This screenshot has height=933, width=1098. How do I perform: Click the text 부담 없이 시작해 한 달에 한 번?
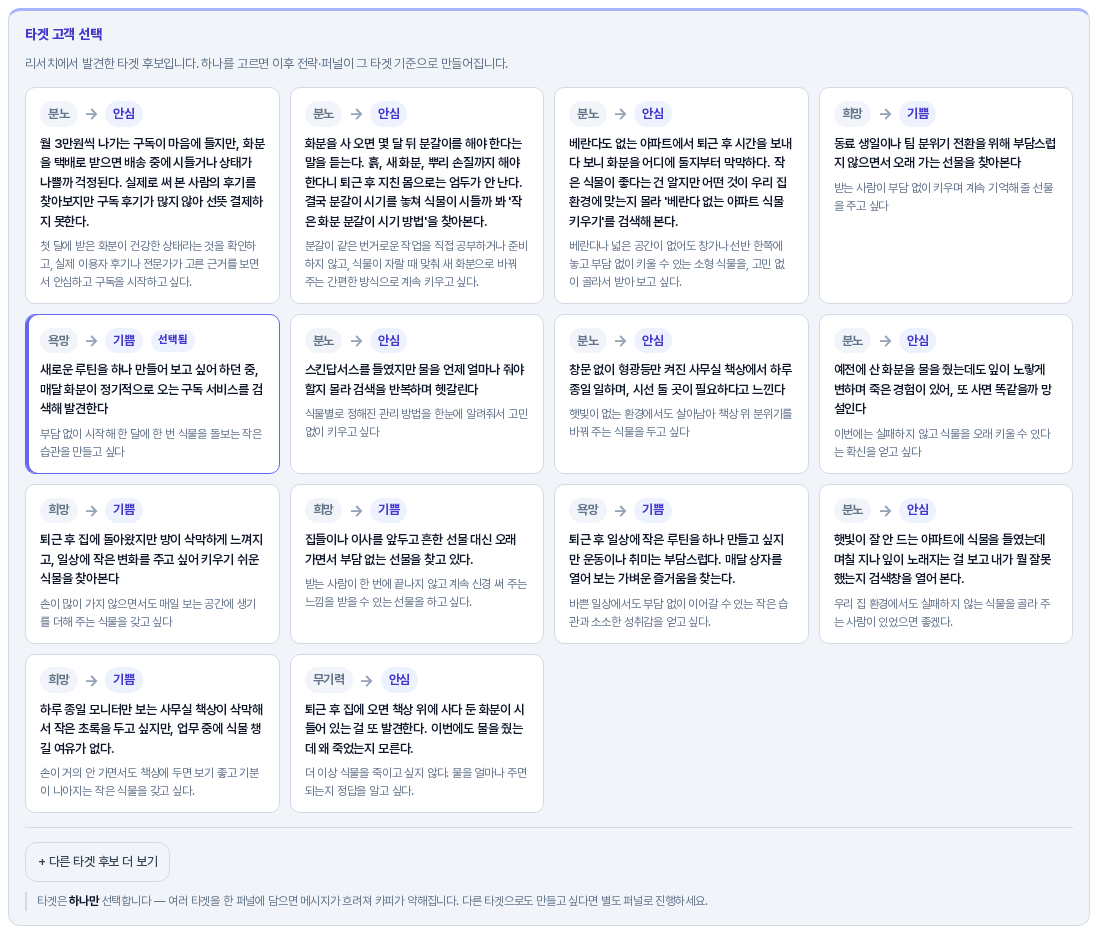[151, 443]
